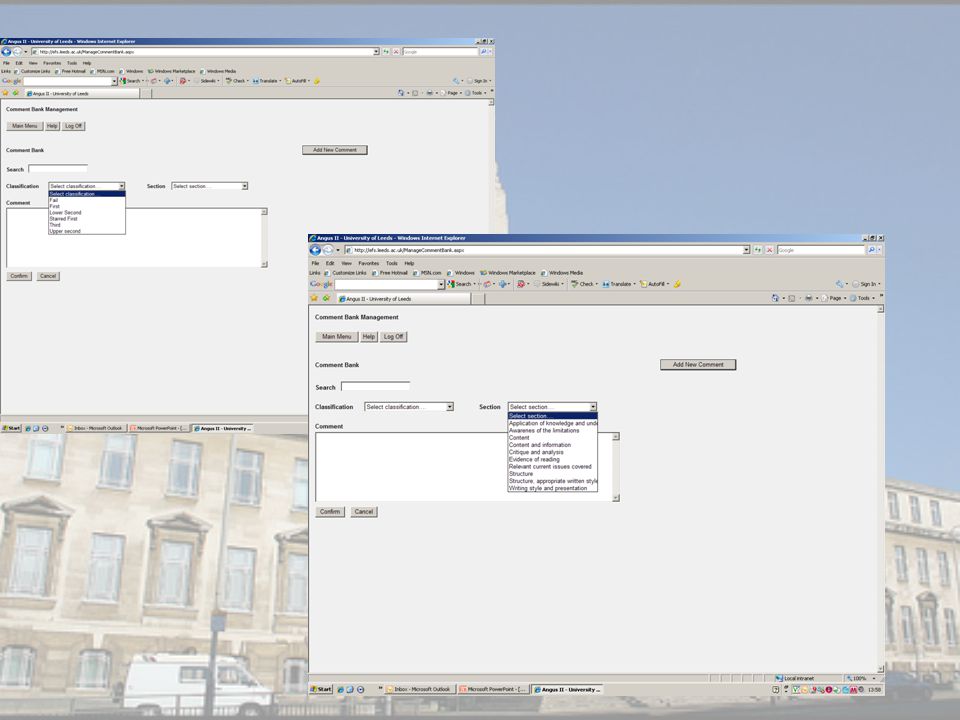The width and height of the screenshot is (960, 720).
Task: Open Favorites Center star in the front window
Action: (x=314, y=298)
